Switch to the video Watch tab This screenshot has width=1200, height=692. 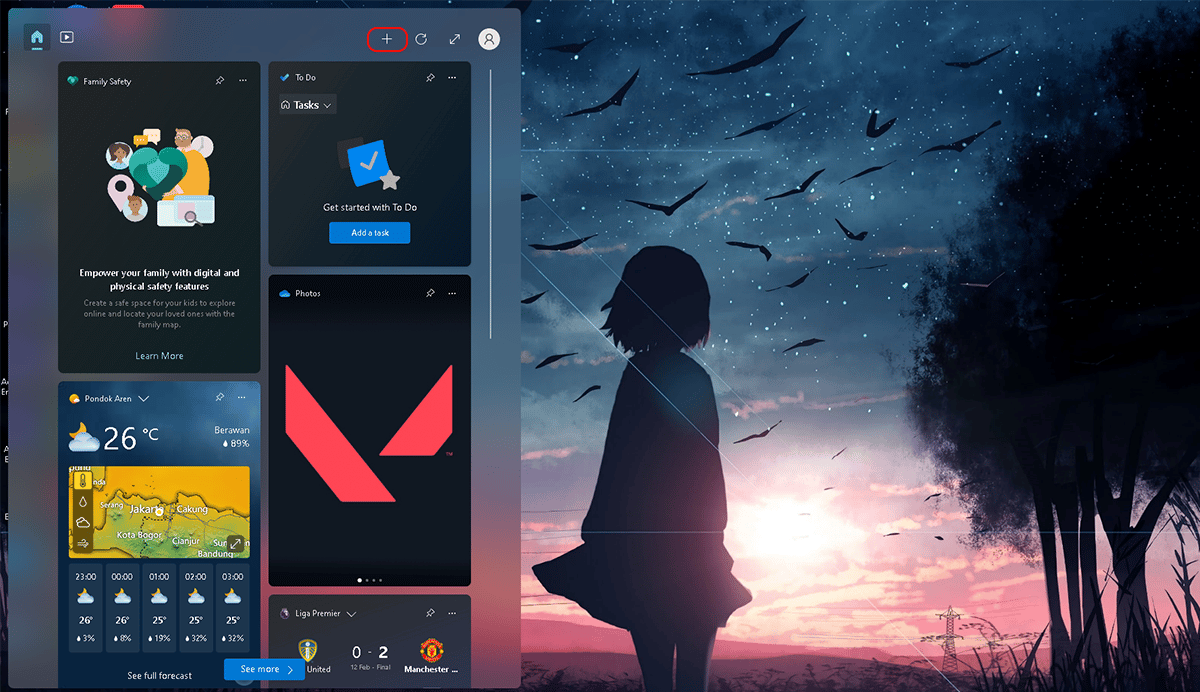[x=66, y=38]
